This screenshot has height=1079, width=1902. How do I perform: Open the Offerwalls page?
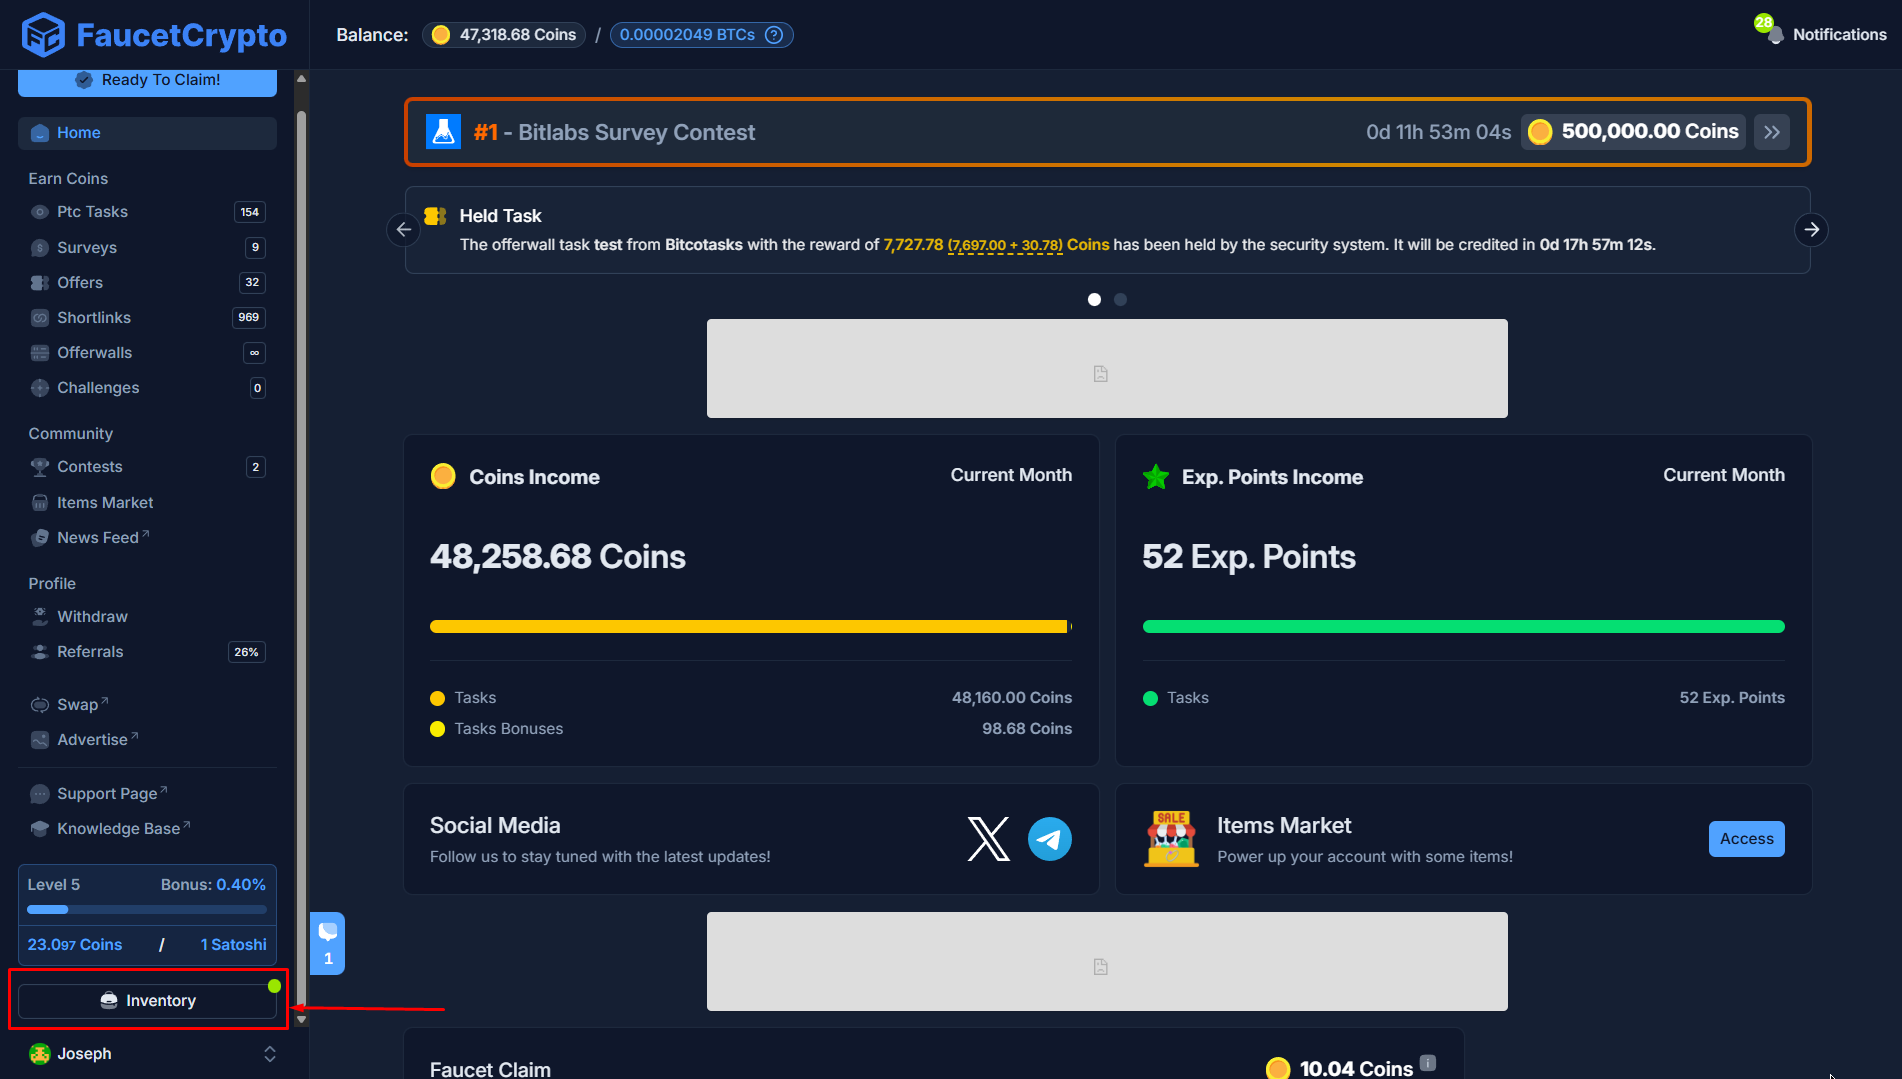click(x=95, y=352)
